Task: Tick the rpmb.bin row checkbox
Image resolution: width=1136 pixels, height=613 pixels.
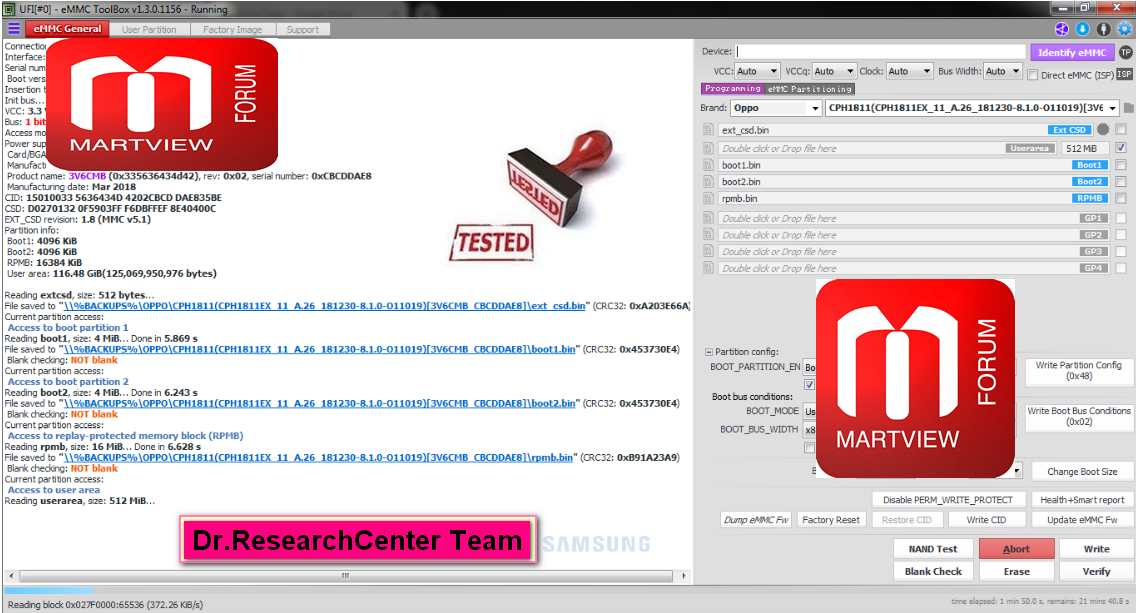Action: point(1121,199)
